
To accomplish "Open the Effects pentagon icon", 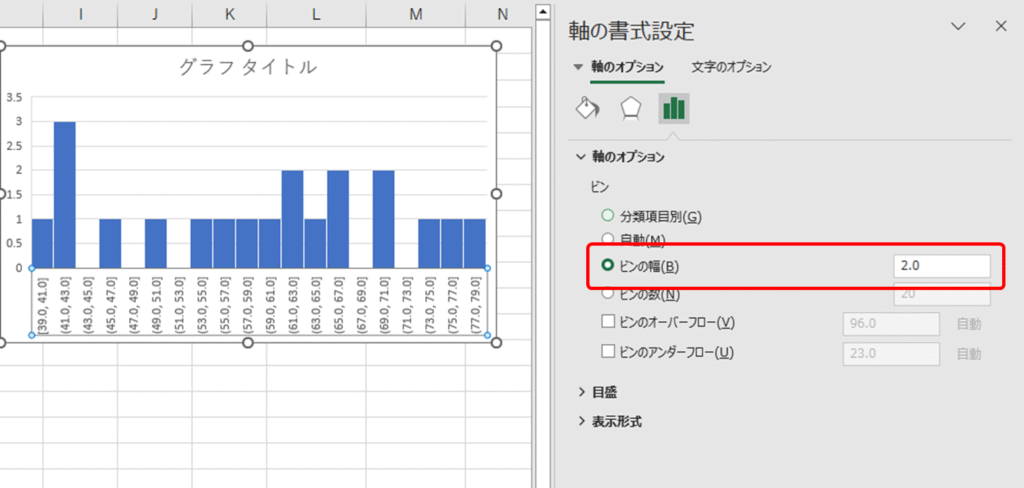I will click(x=630, y=109).
